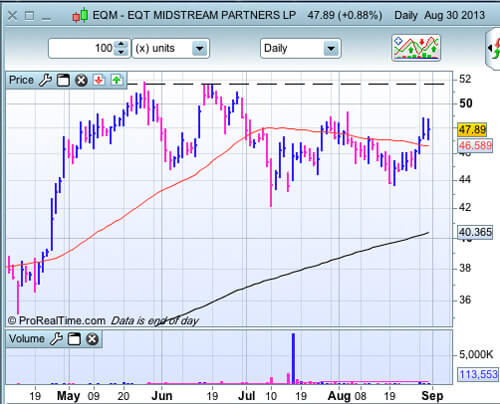The image size is (500, 404).
Task: Click the Price panel label
Action: point(21,80)
